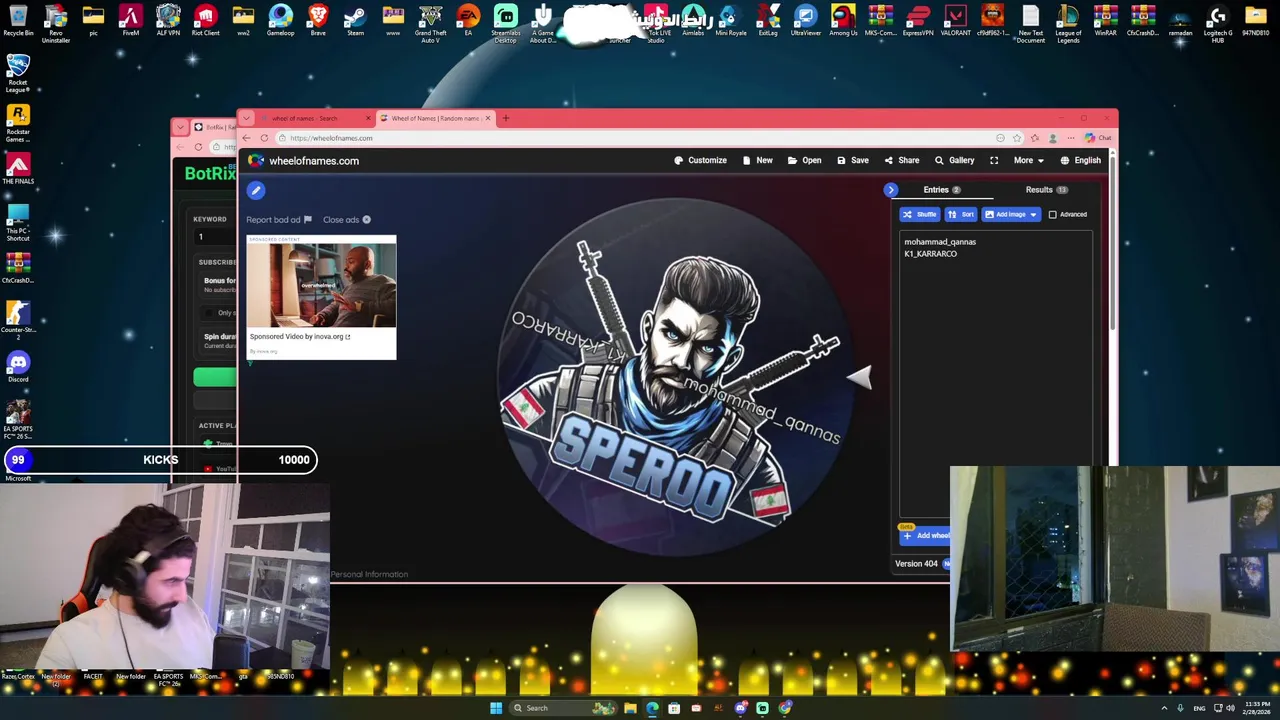Open Discord desktop shortcut
This screenshot has height=720, width=1280.
tap(18, 367)
